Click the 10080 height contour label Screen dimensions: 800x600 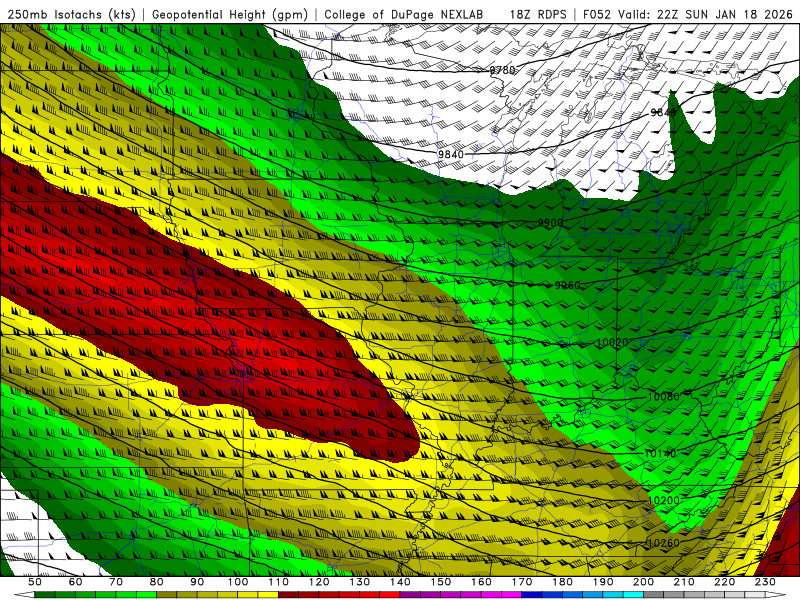(x=663, y=396)
